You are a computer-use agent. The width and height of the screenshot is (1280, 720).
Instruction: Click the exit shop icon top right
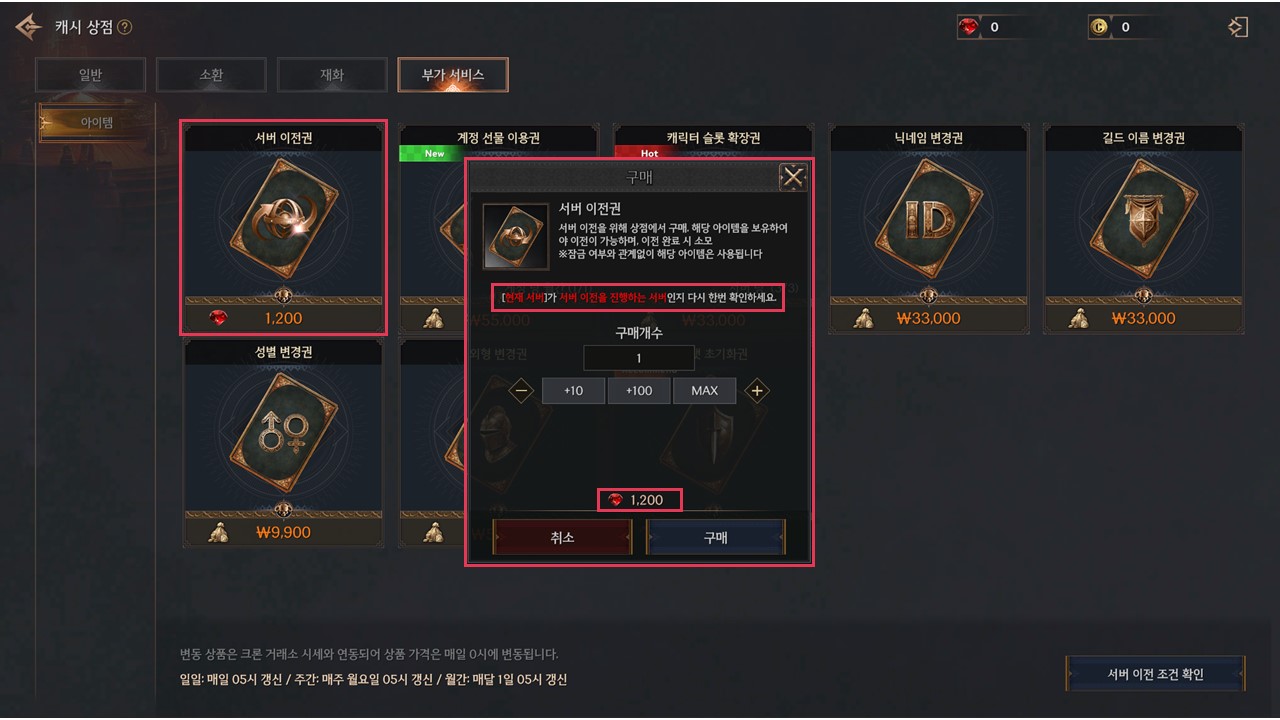[1238, 27]
